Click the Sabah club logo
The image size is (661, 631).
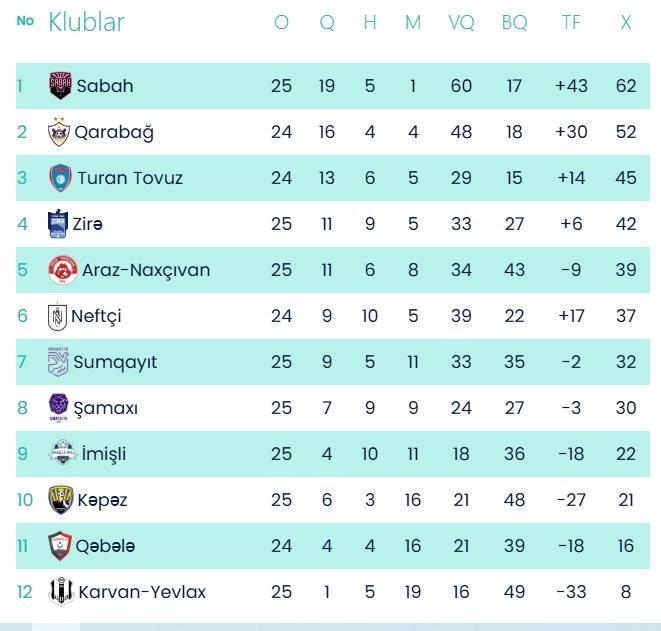(x=60, y=86)
